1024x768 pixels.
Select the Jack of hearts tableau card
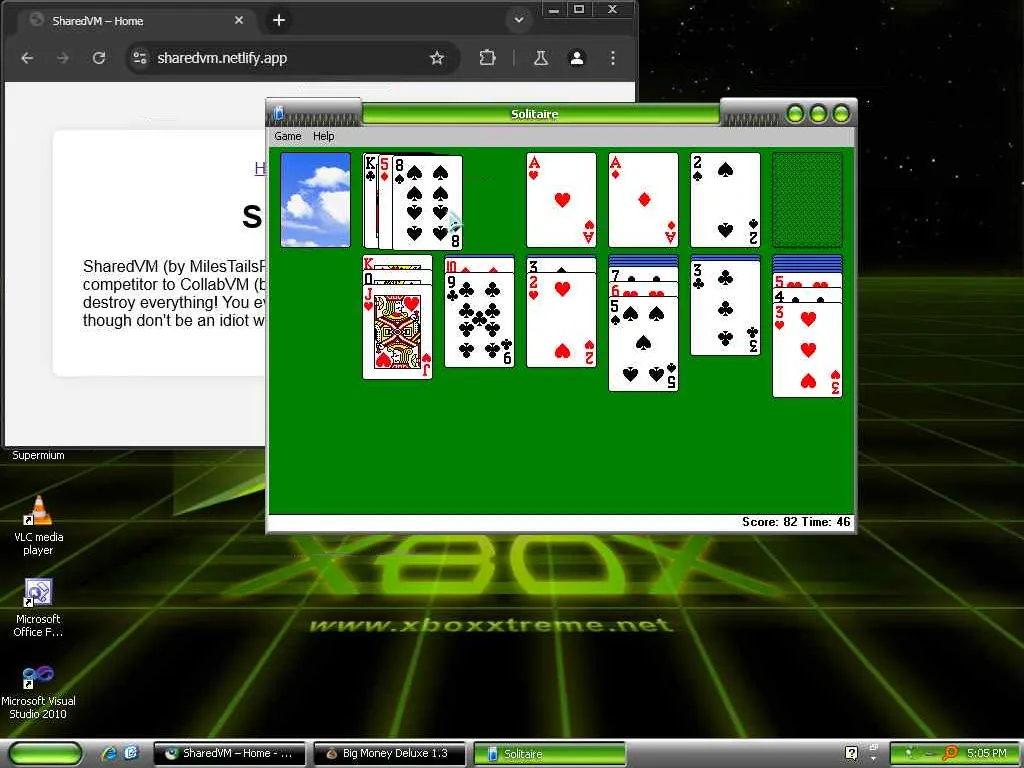(397, 332)
